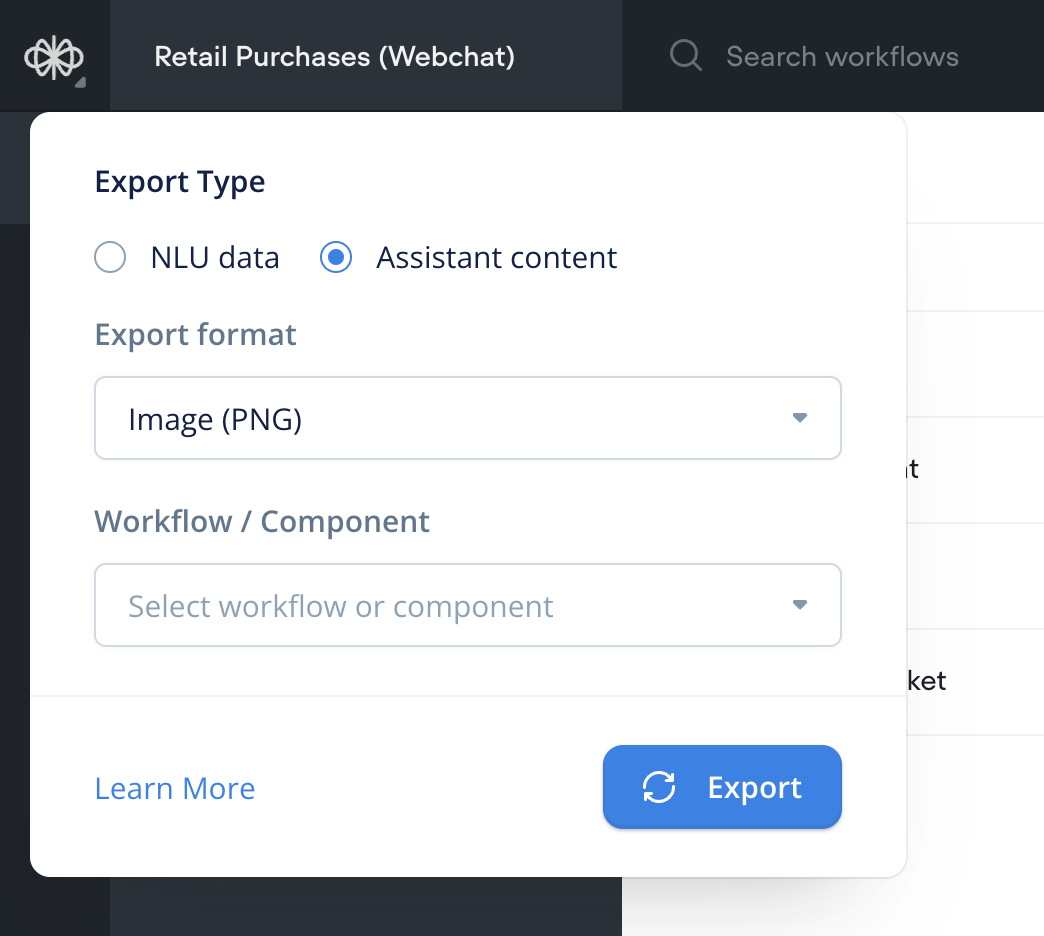Click the list row ending in 'ket' behind dialog
The height and width of the screenshot is (936, 1044).
[926, 680]
